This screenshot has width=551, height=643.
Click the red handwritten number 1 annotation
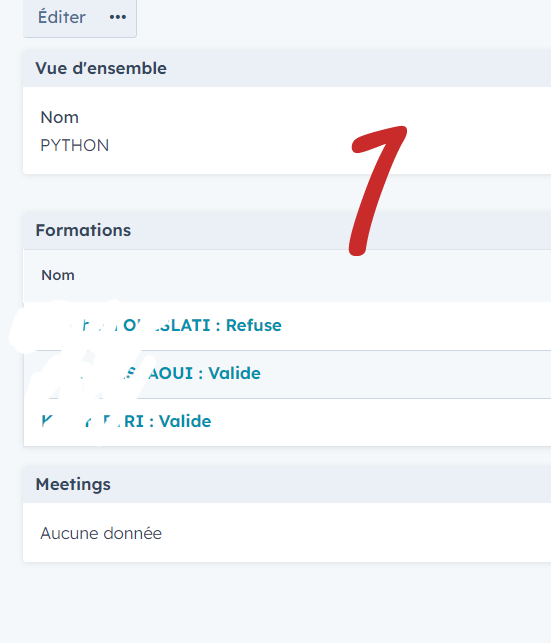coord(377,191)
